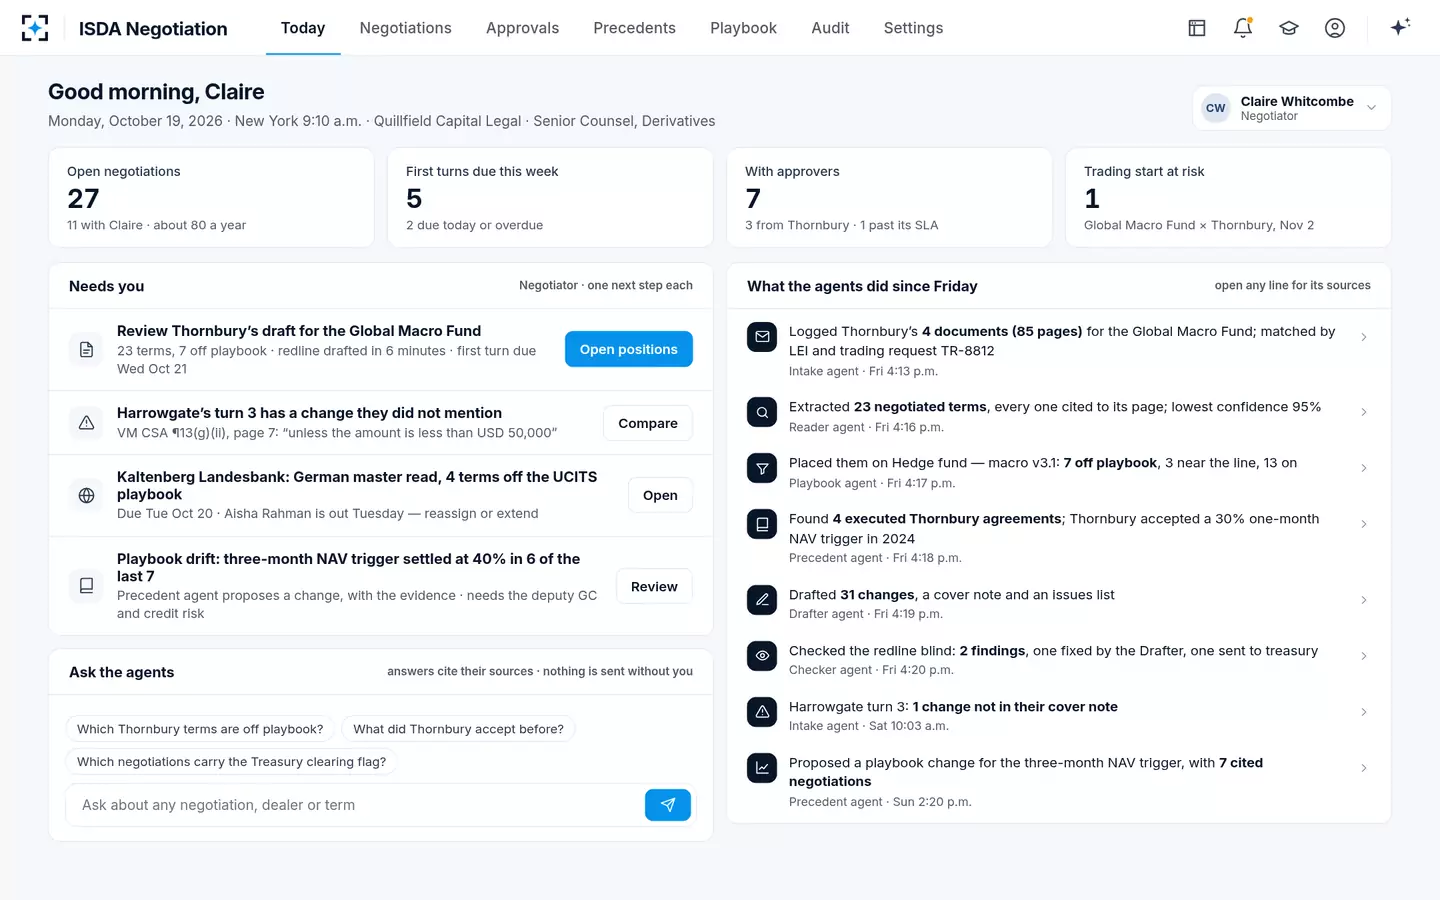
Task: Open the layout panel icon in header
Action: point(1197,28)
